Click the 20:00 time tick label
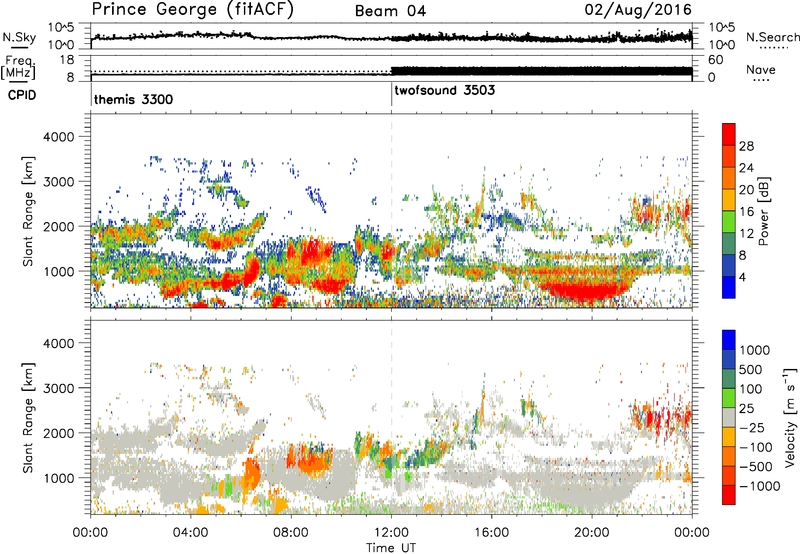 point(592,533)
